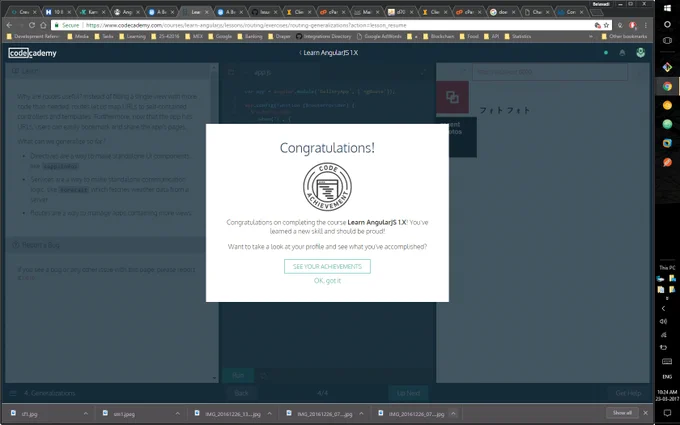The image size is (680, 425).
Task: Open the Food bookmarks folder
Action: [469, 36]
